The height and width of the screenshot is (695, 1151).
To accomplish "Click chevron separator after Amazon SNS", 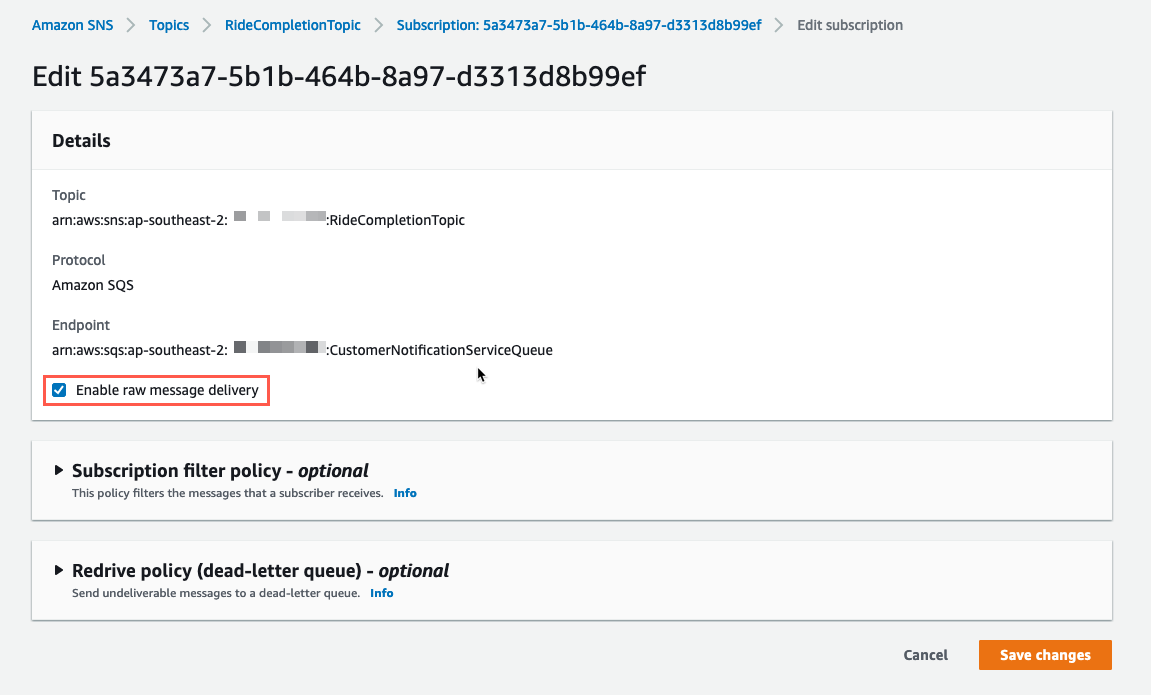I will pyautogui.click(x=131, y=25).
